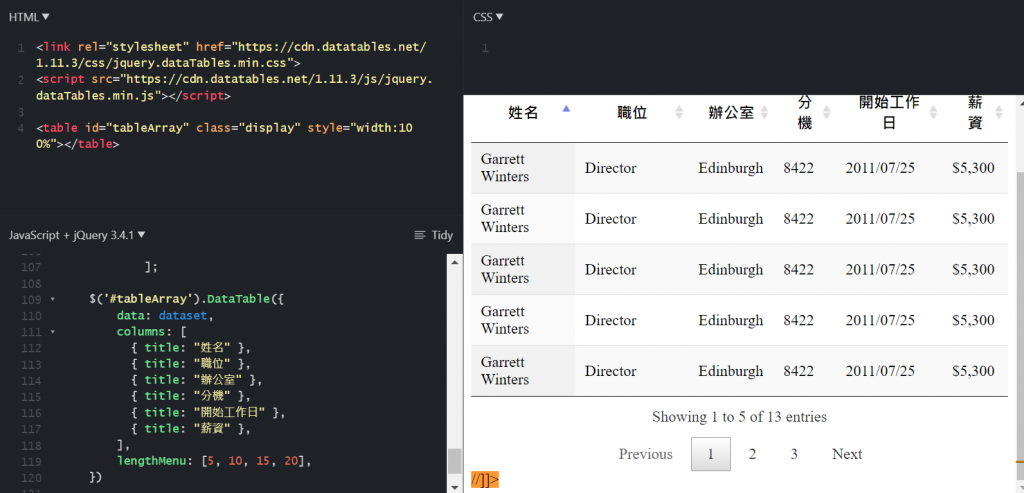Click the result pane vertical scrollbar
The image size is (1024, 493).
point(1021,317)
